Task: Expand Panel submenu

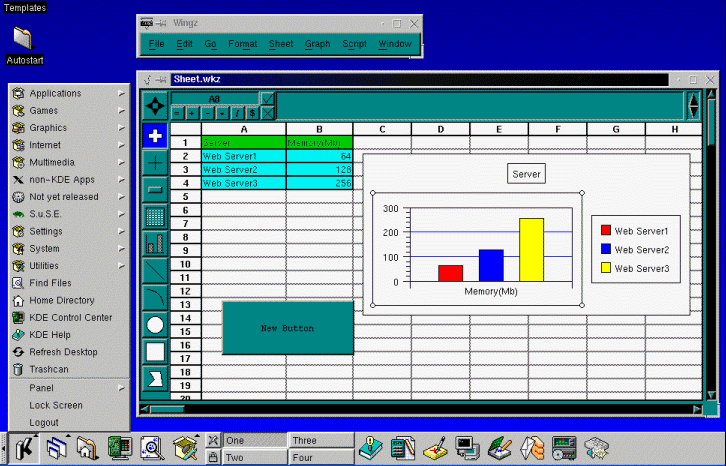Action: [69, 388]
